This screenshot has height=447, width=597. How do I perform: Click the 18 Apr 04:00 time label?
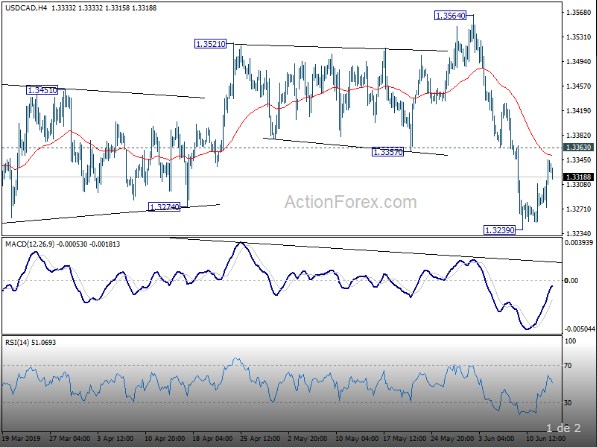coord(212,438)
